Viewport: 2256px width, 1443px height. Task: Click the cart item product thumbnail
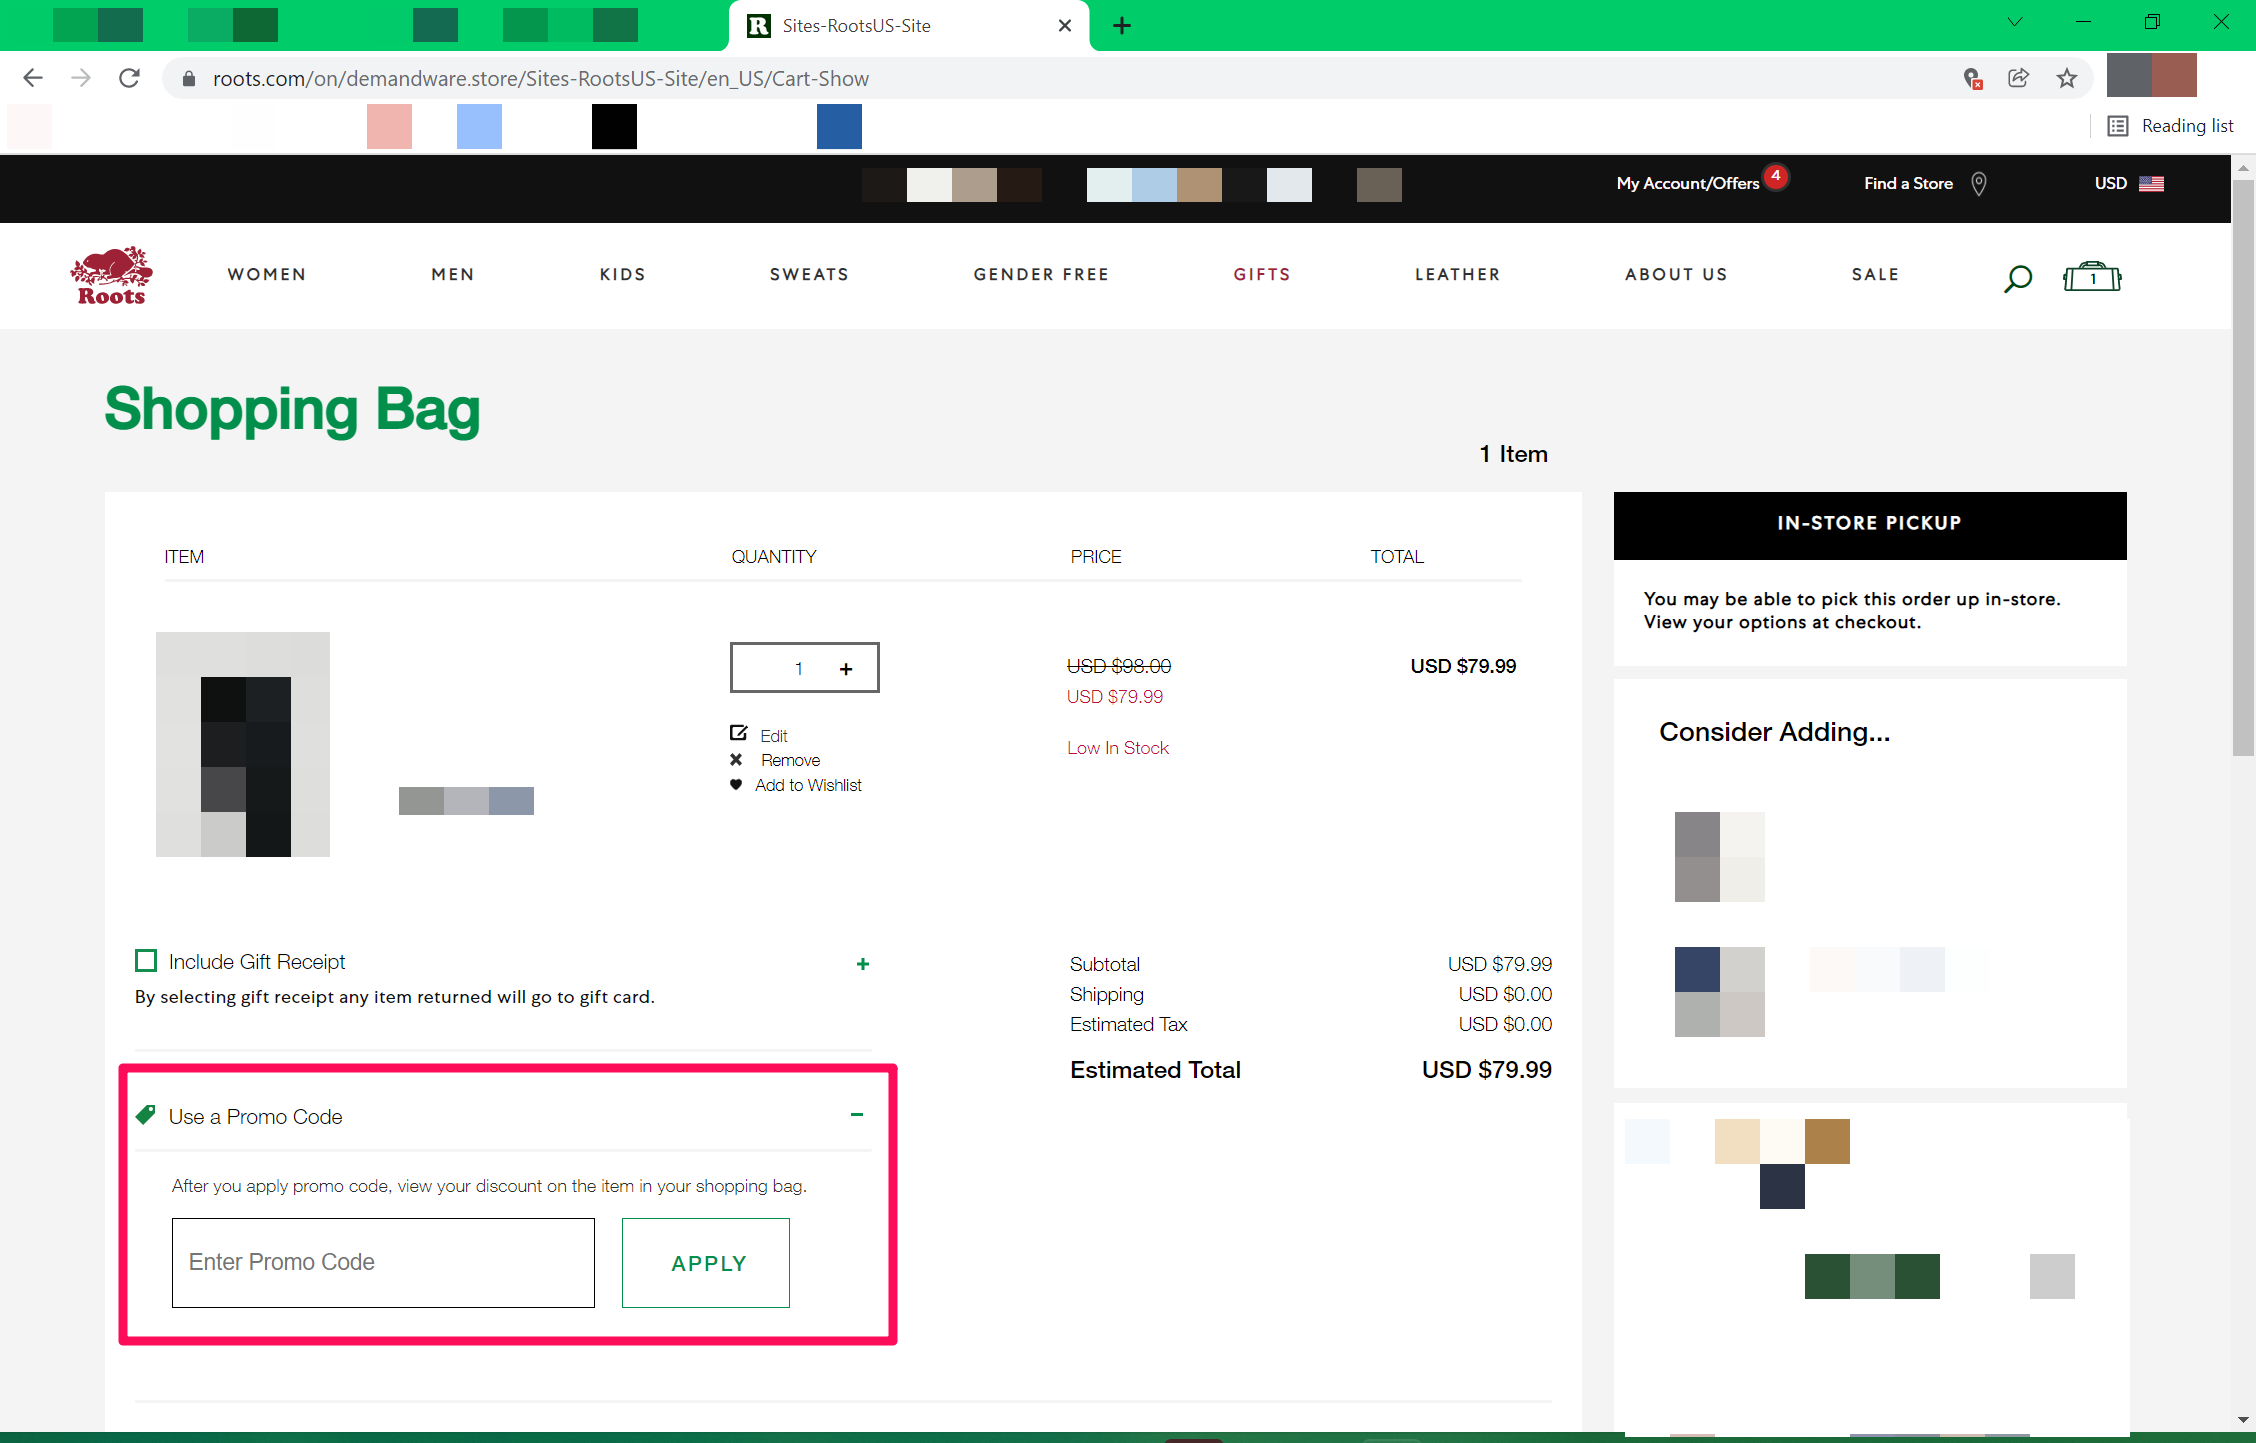(243, 744)
